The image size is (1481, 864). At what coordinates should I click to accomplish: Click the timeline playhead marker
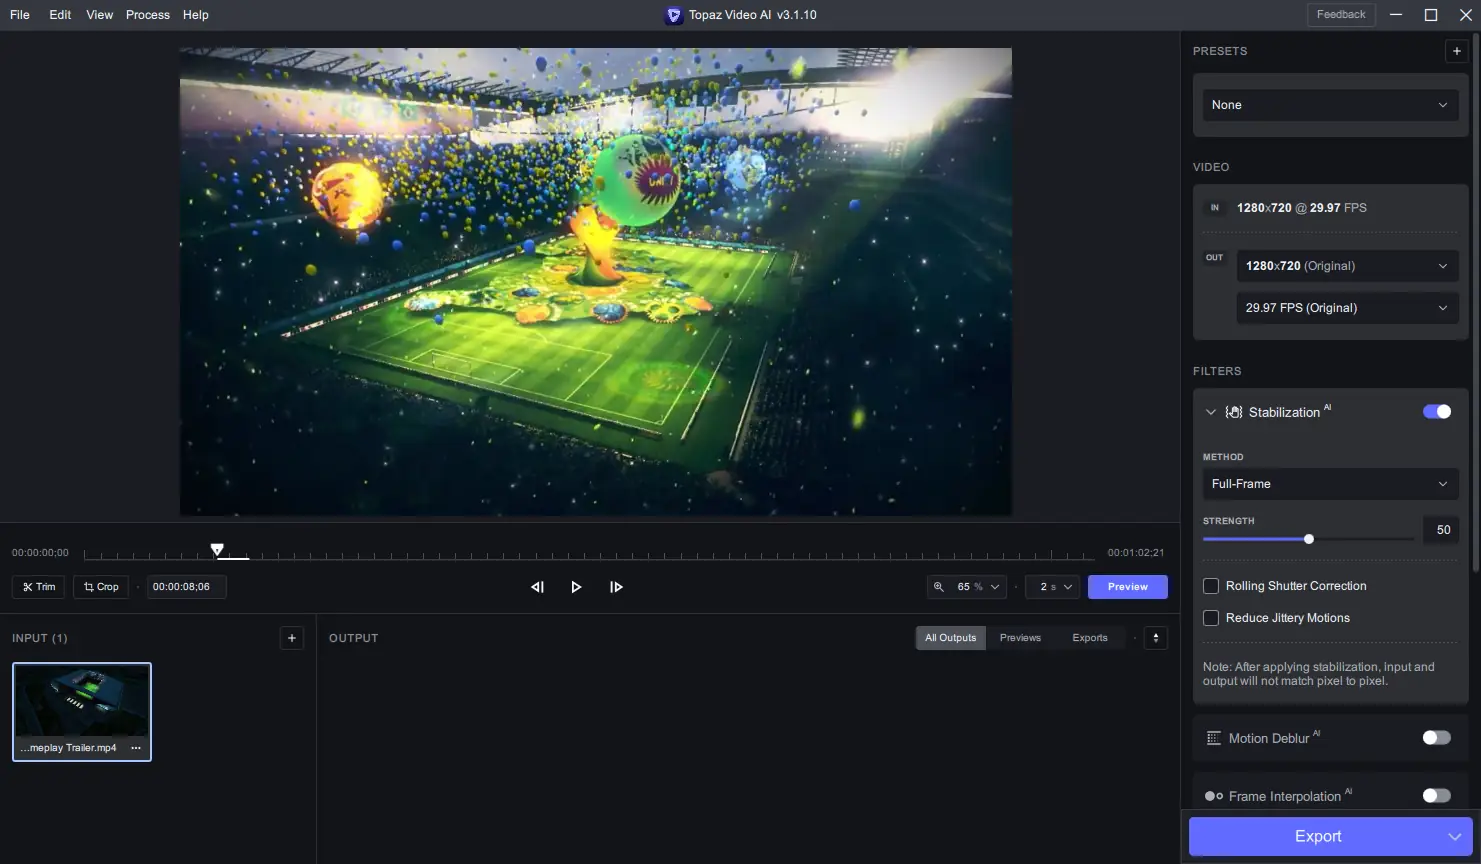(217, 550)
